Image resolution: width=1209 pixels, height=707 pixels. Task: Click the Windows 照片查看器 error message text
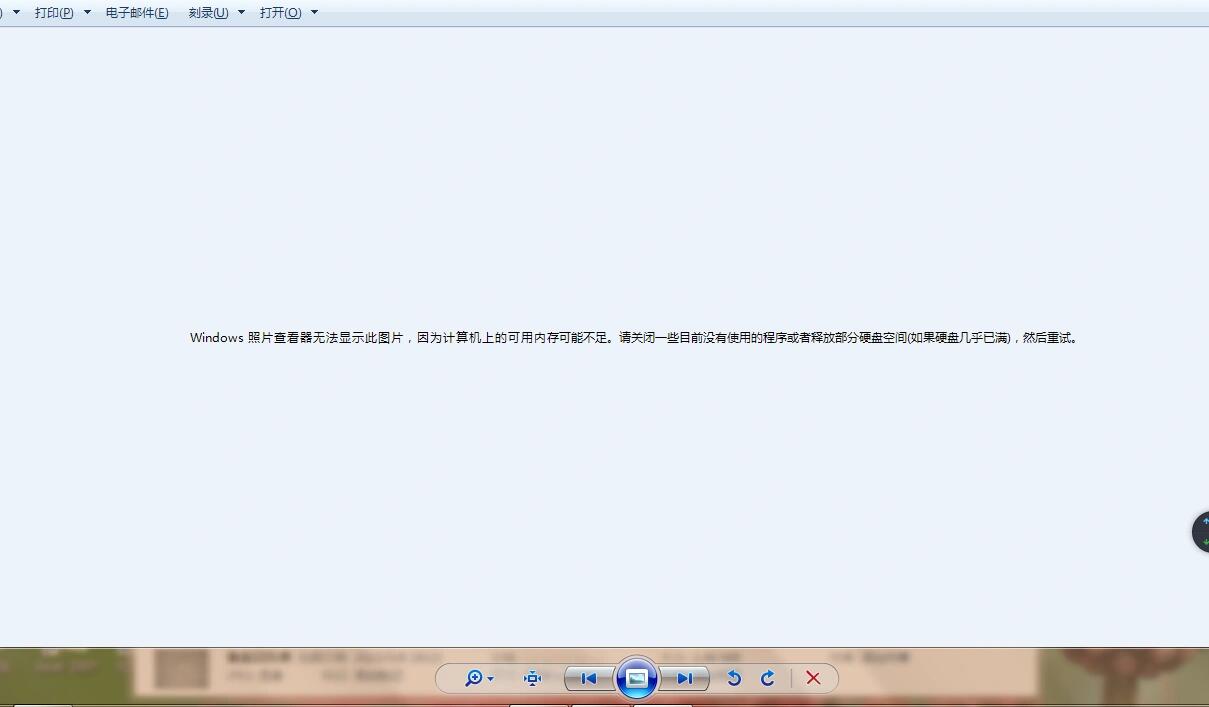(634, 338)
